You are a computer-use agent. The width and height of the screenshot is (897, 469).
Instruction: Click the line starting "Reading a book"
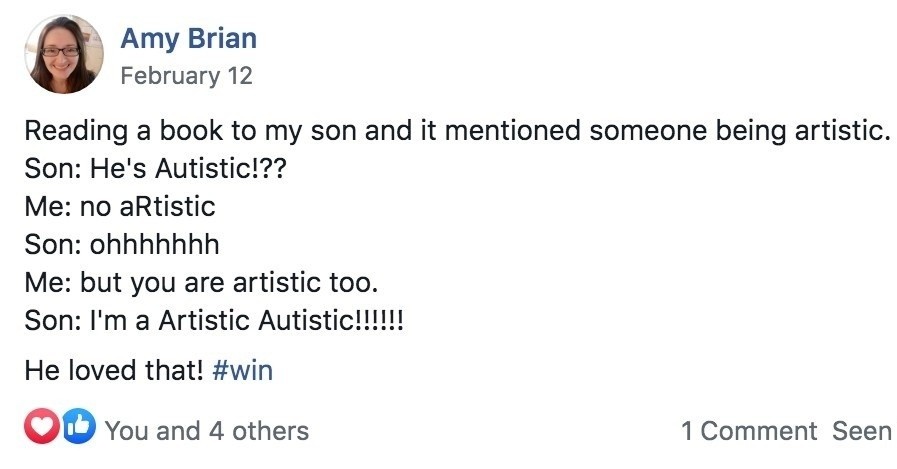pyautogui.click(x=456, y=132)
